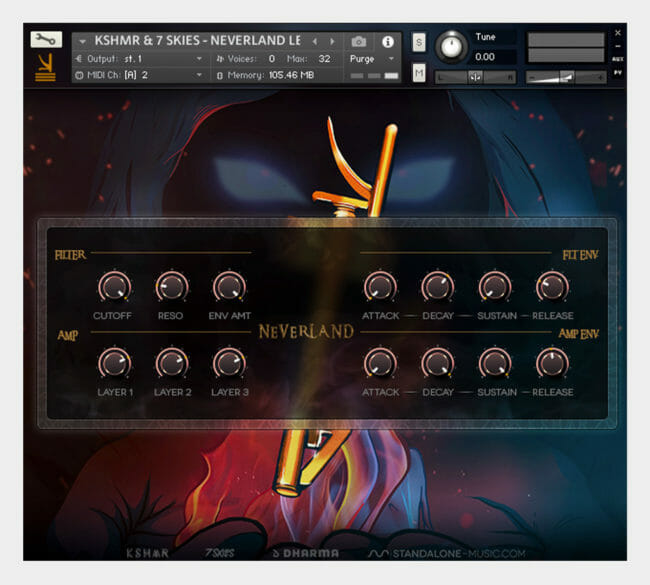
Task: Click the Tune knob
Action: click(x=452, y=47)
